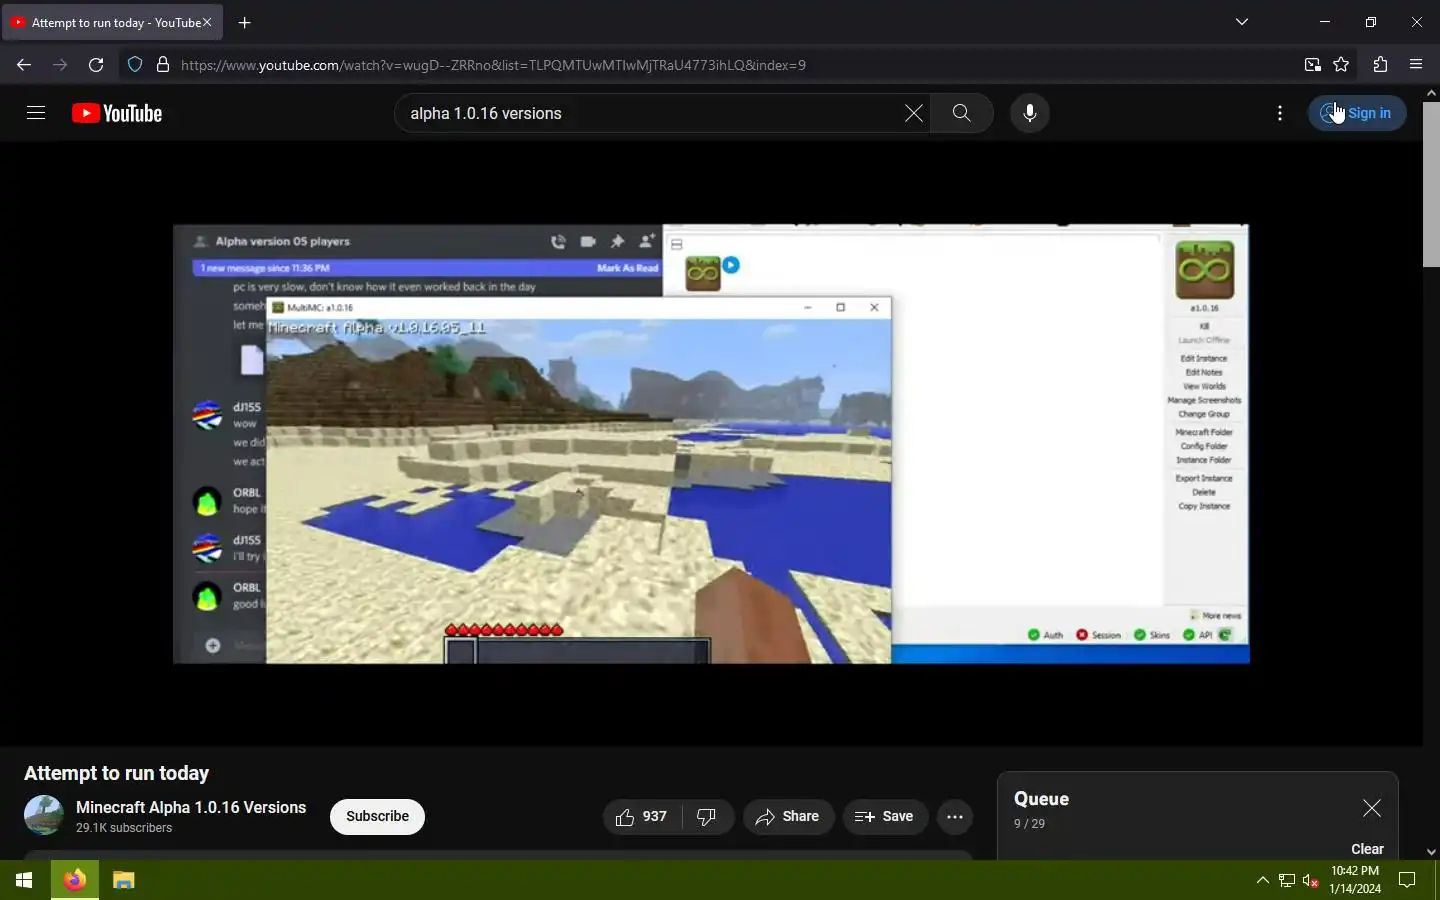Click the video title Attempt to run today
This screenshot has width=1440, height=900.
[116, 773]
